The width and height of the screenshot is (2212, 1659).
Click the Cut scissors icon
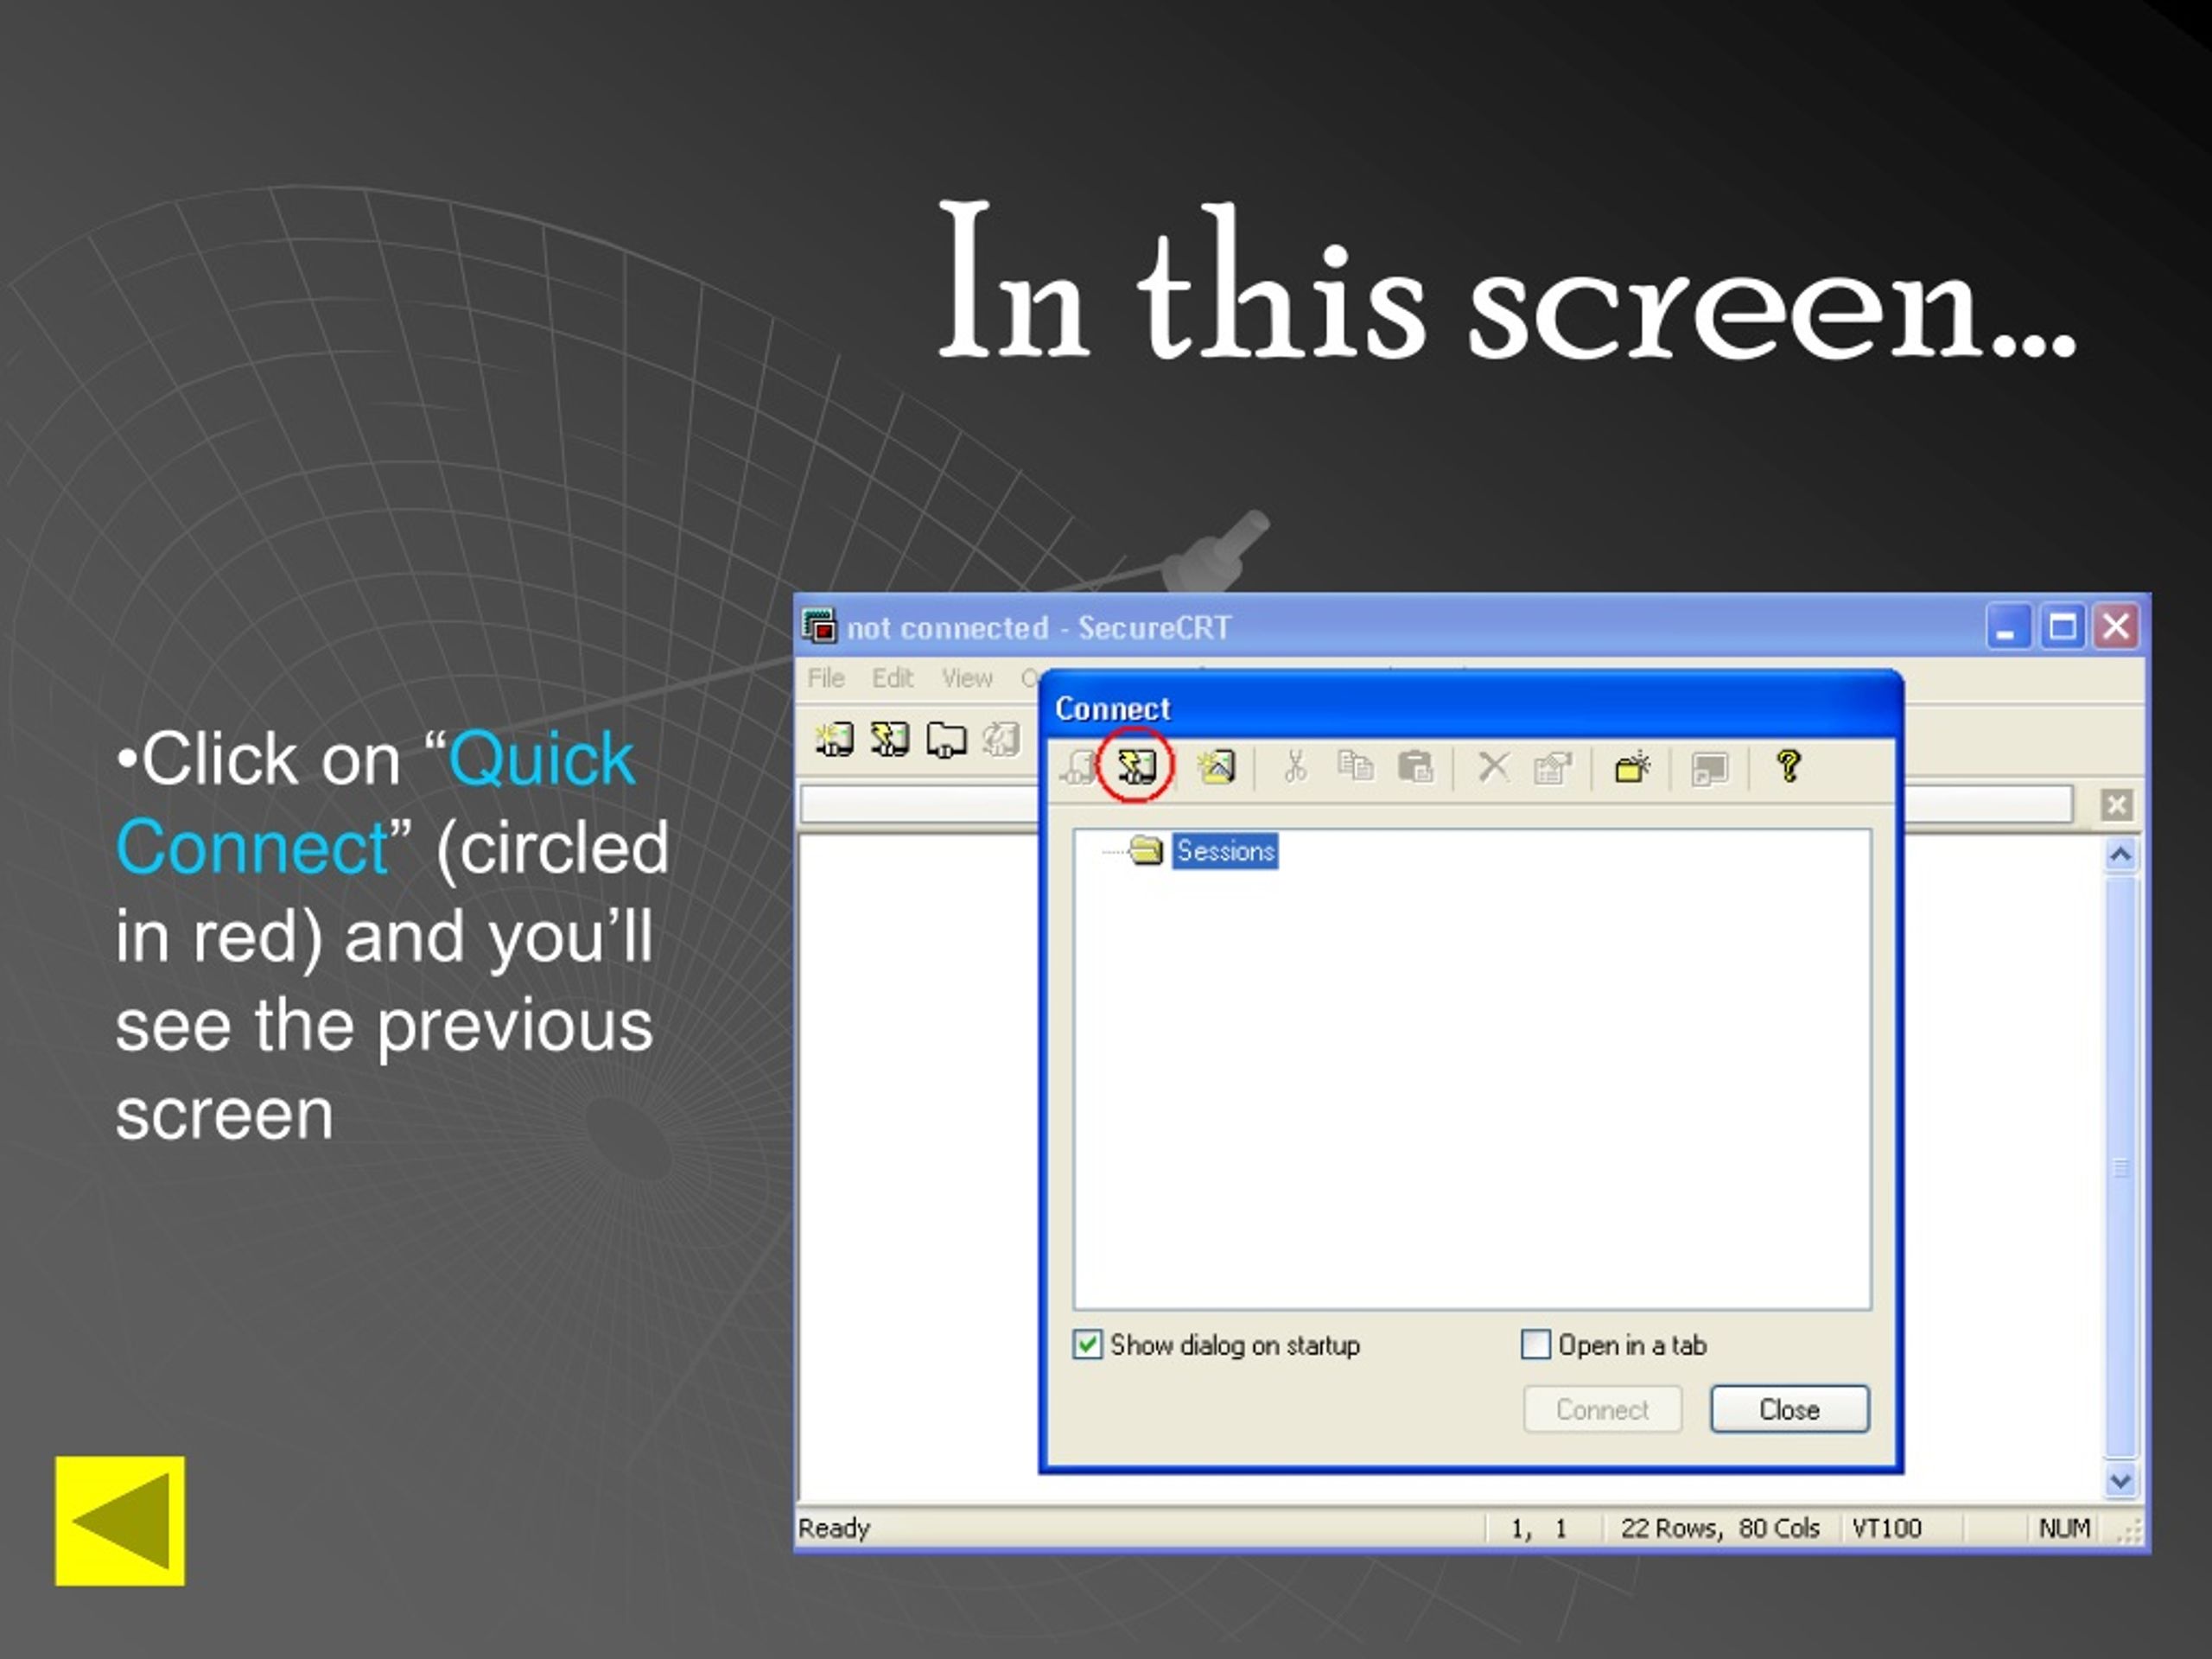point(1295,767)
